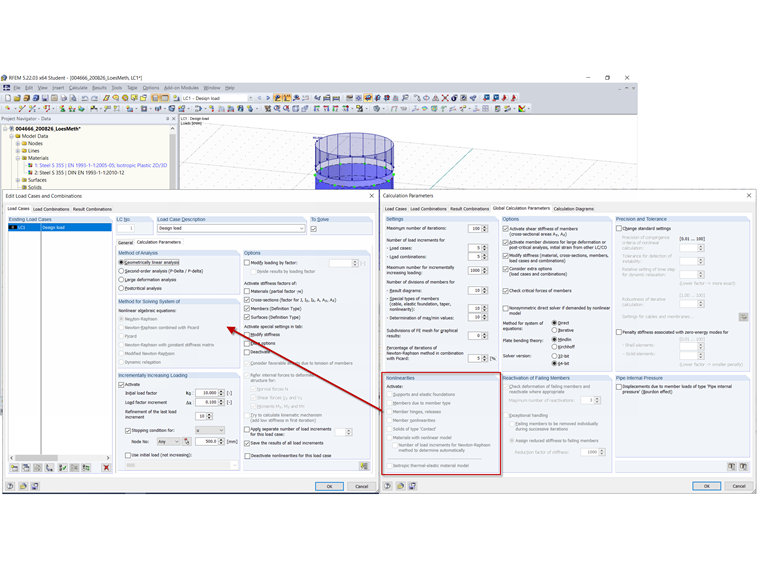Viewport: 760px width, 570px height.
Task: Open the Calculate menu
Action: 78,88
